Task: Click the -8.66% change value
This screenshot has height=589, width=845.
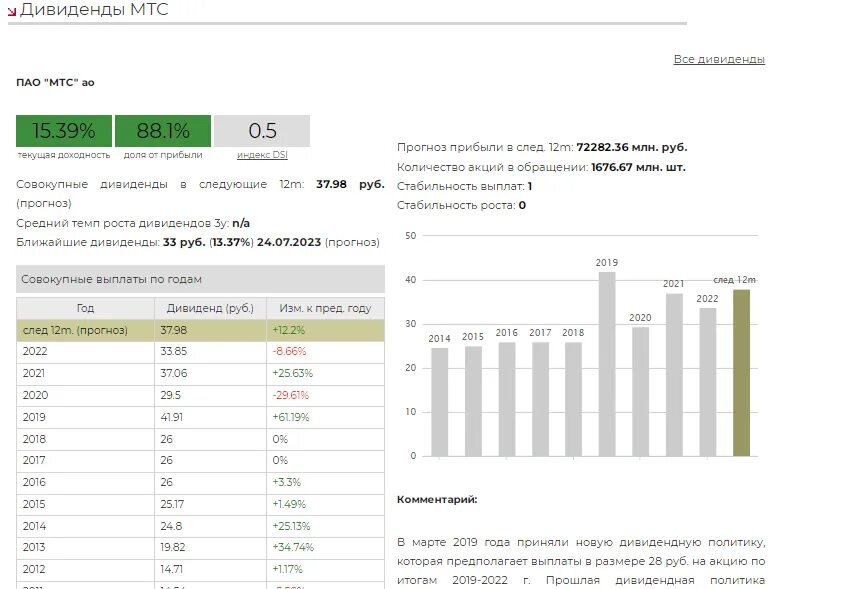Action: (289, 351)
